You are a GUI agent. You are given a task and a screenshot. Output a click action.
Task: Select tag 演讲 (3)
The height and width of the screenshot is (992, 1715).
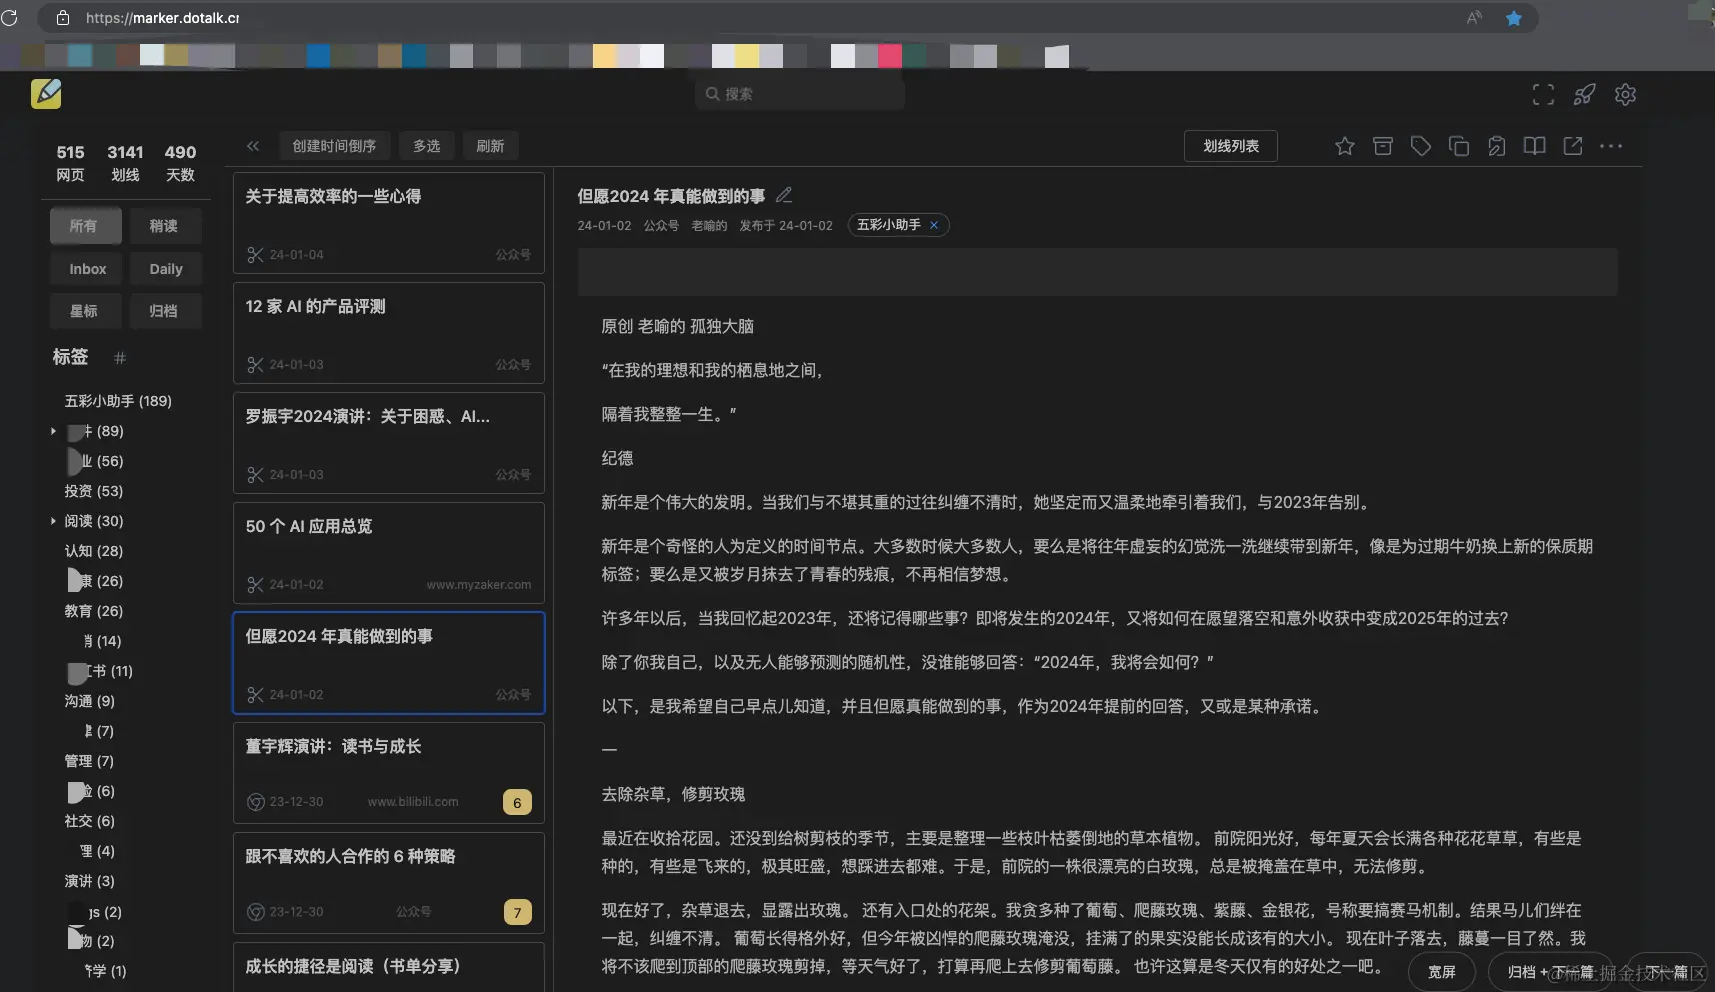coord(90,881)
